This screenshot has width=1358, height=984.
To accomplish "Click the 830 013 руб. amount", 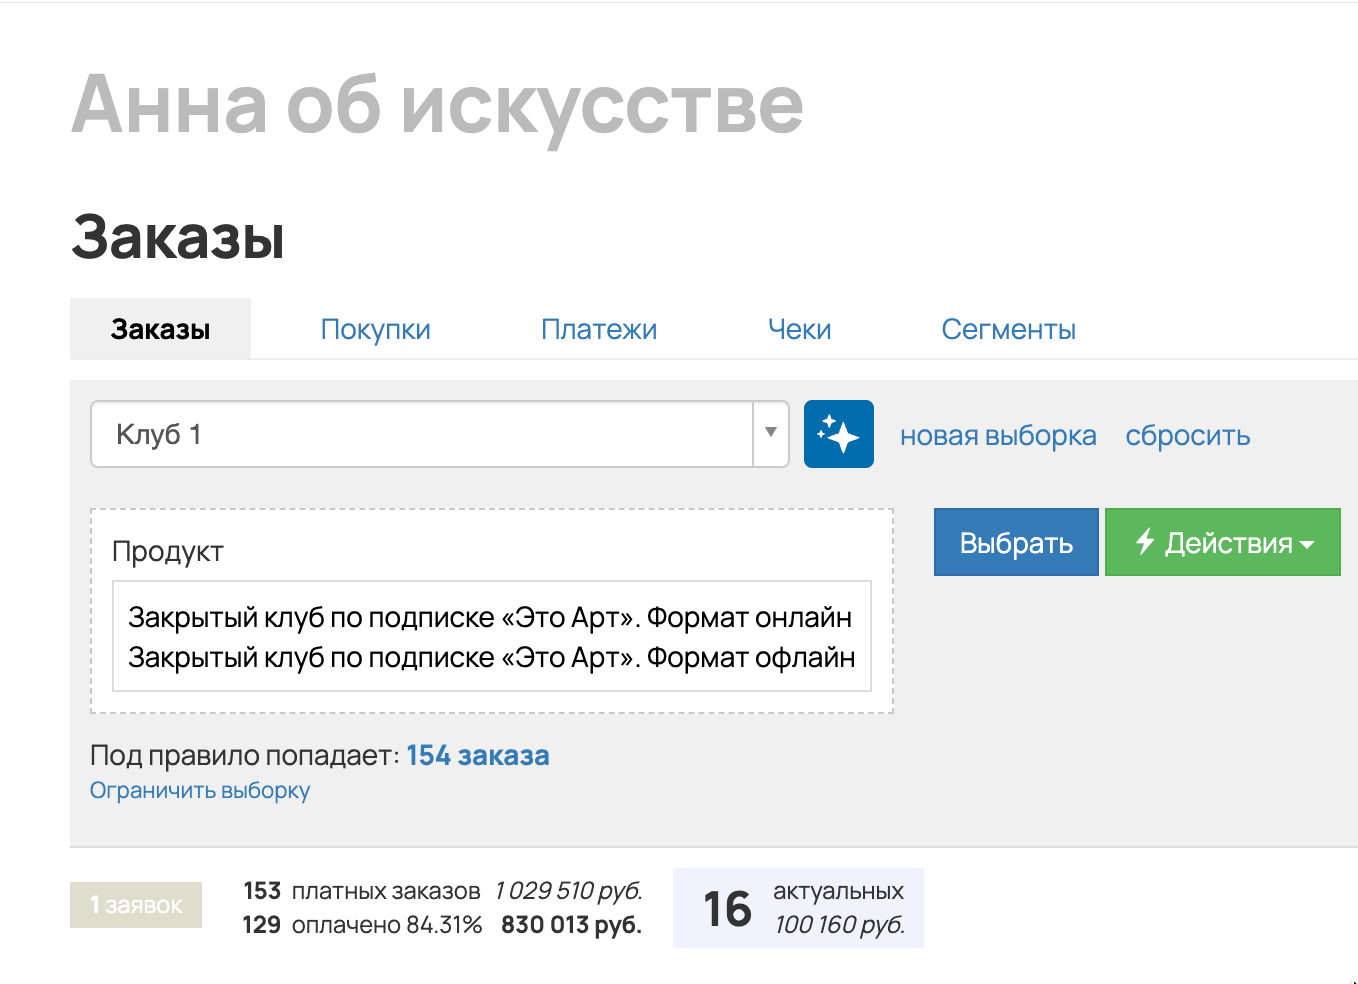I will coord(571,925).
